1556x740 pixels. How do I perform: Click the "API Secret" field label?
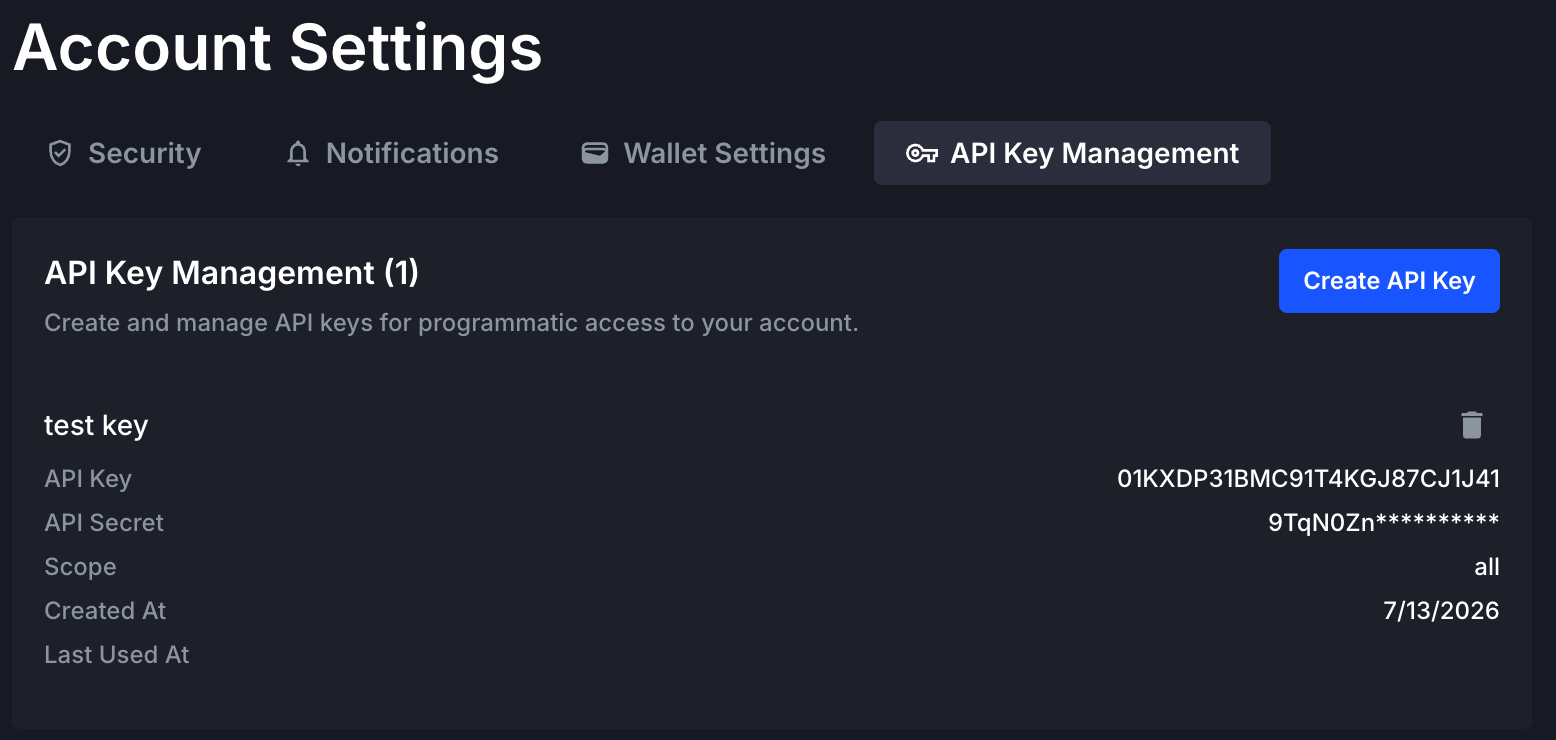pyautogui.click(x=104, y=523)
